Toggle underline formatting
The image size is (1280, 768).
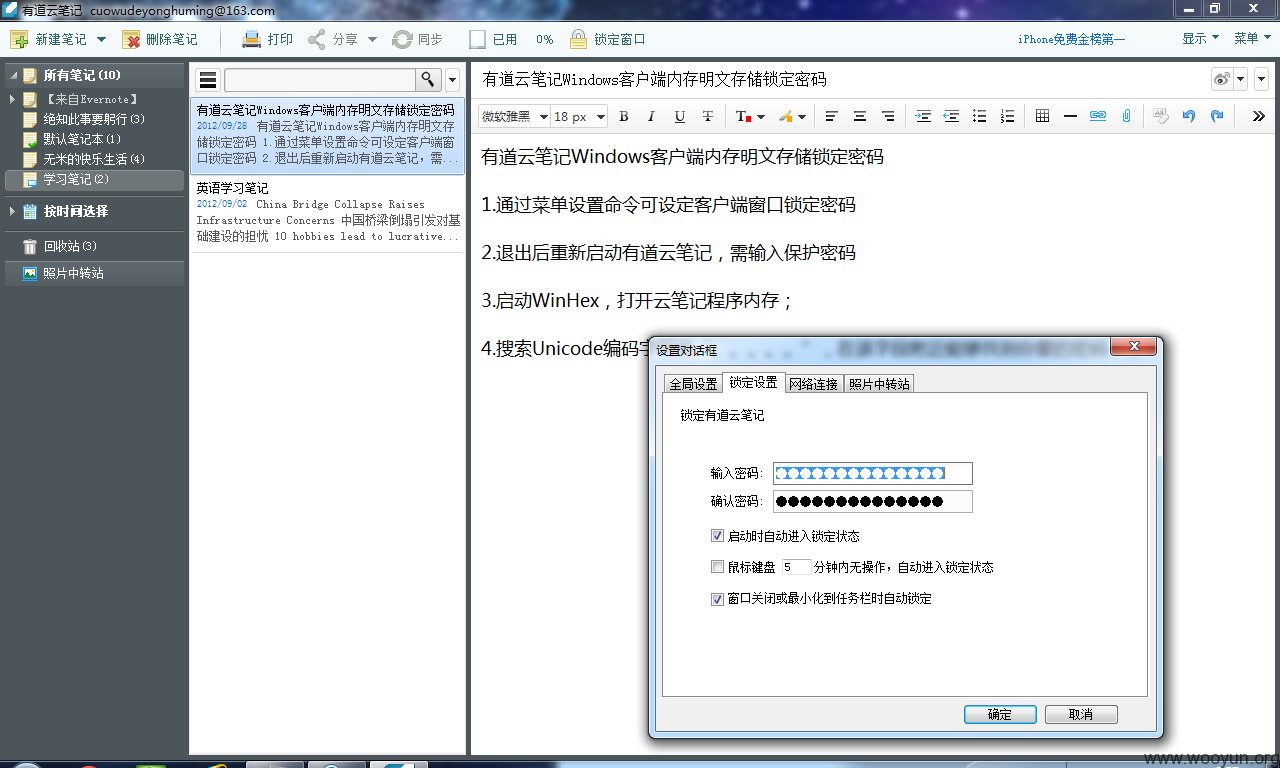(680, 116)
